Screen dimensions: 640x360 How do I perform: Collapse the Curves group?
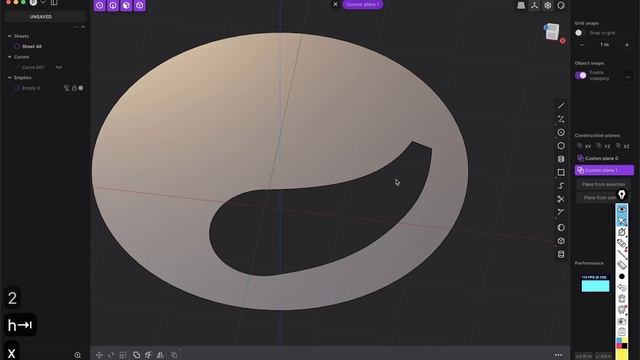[x=10, y=57]
